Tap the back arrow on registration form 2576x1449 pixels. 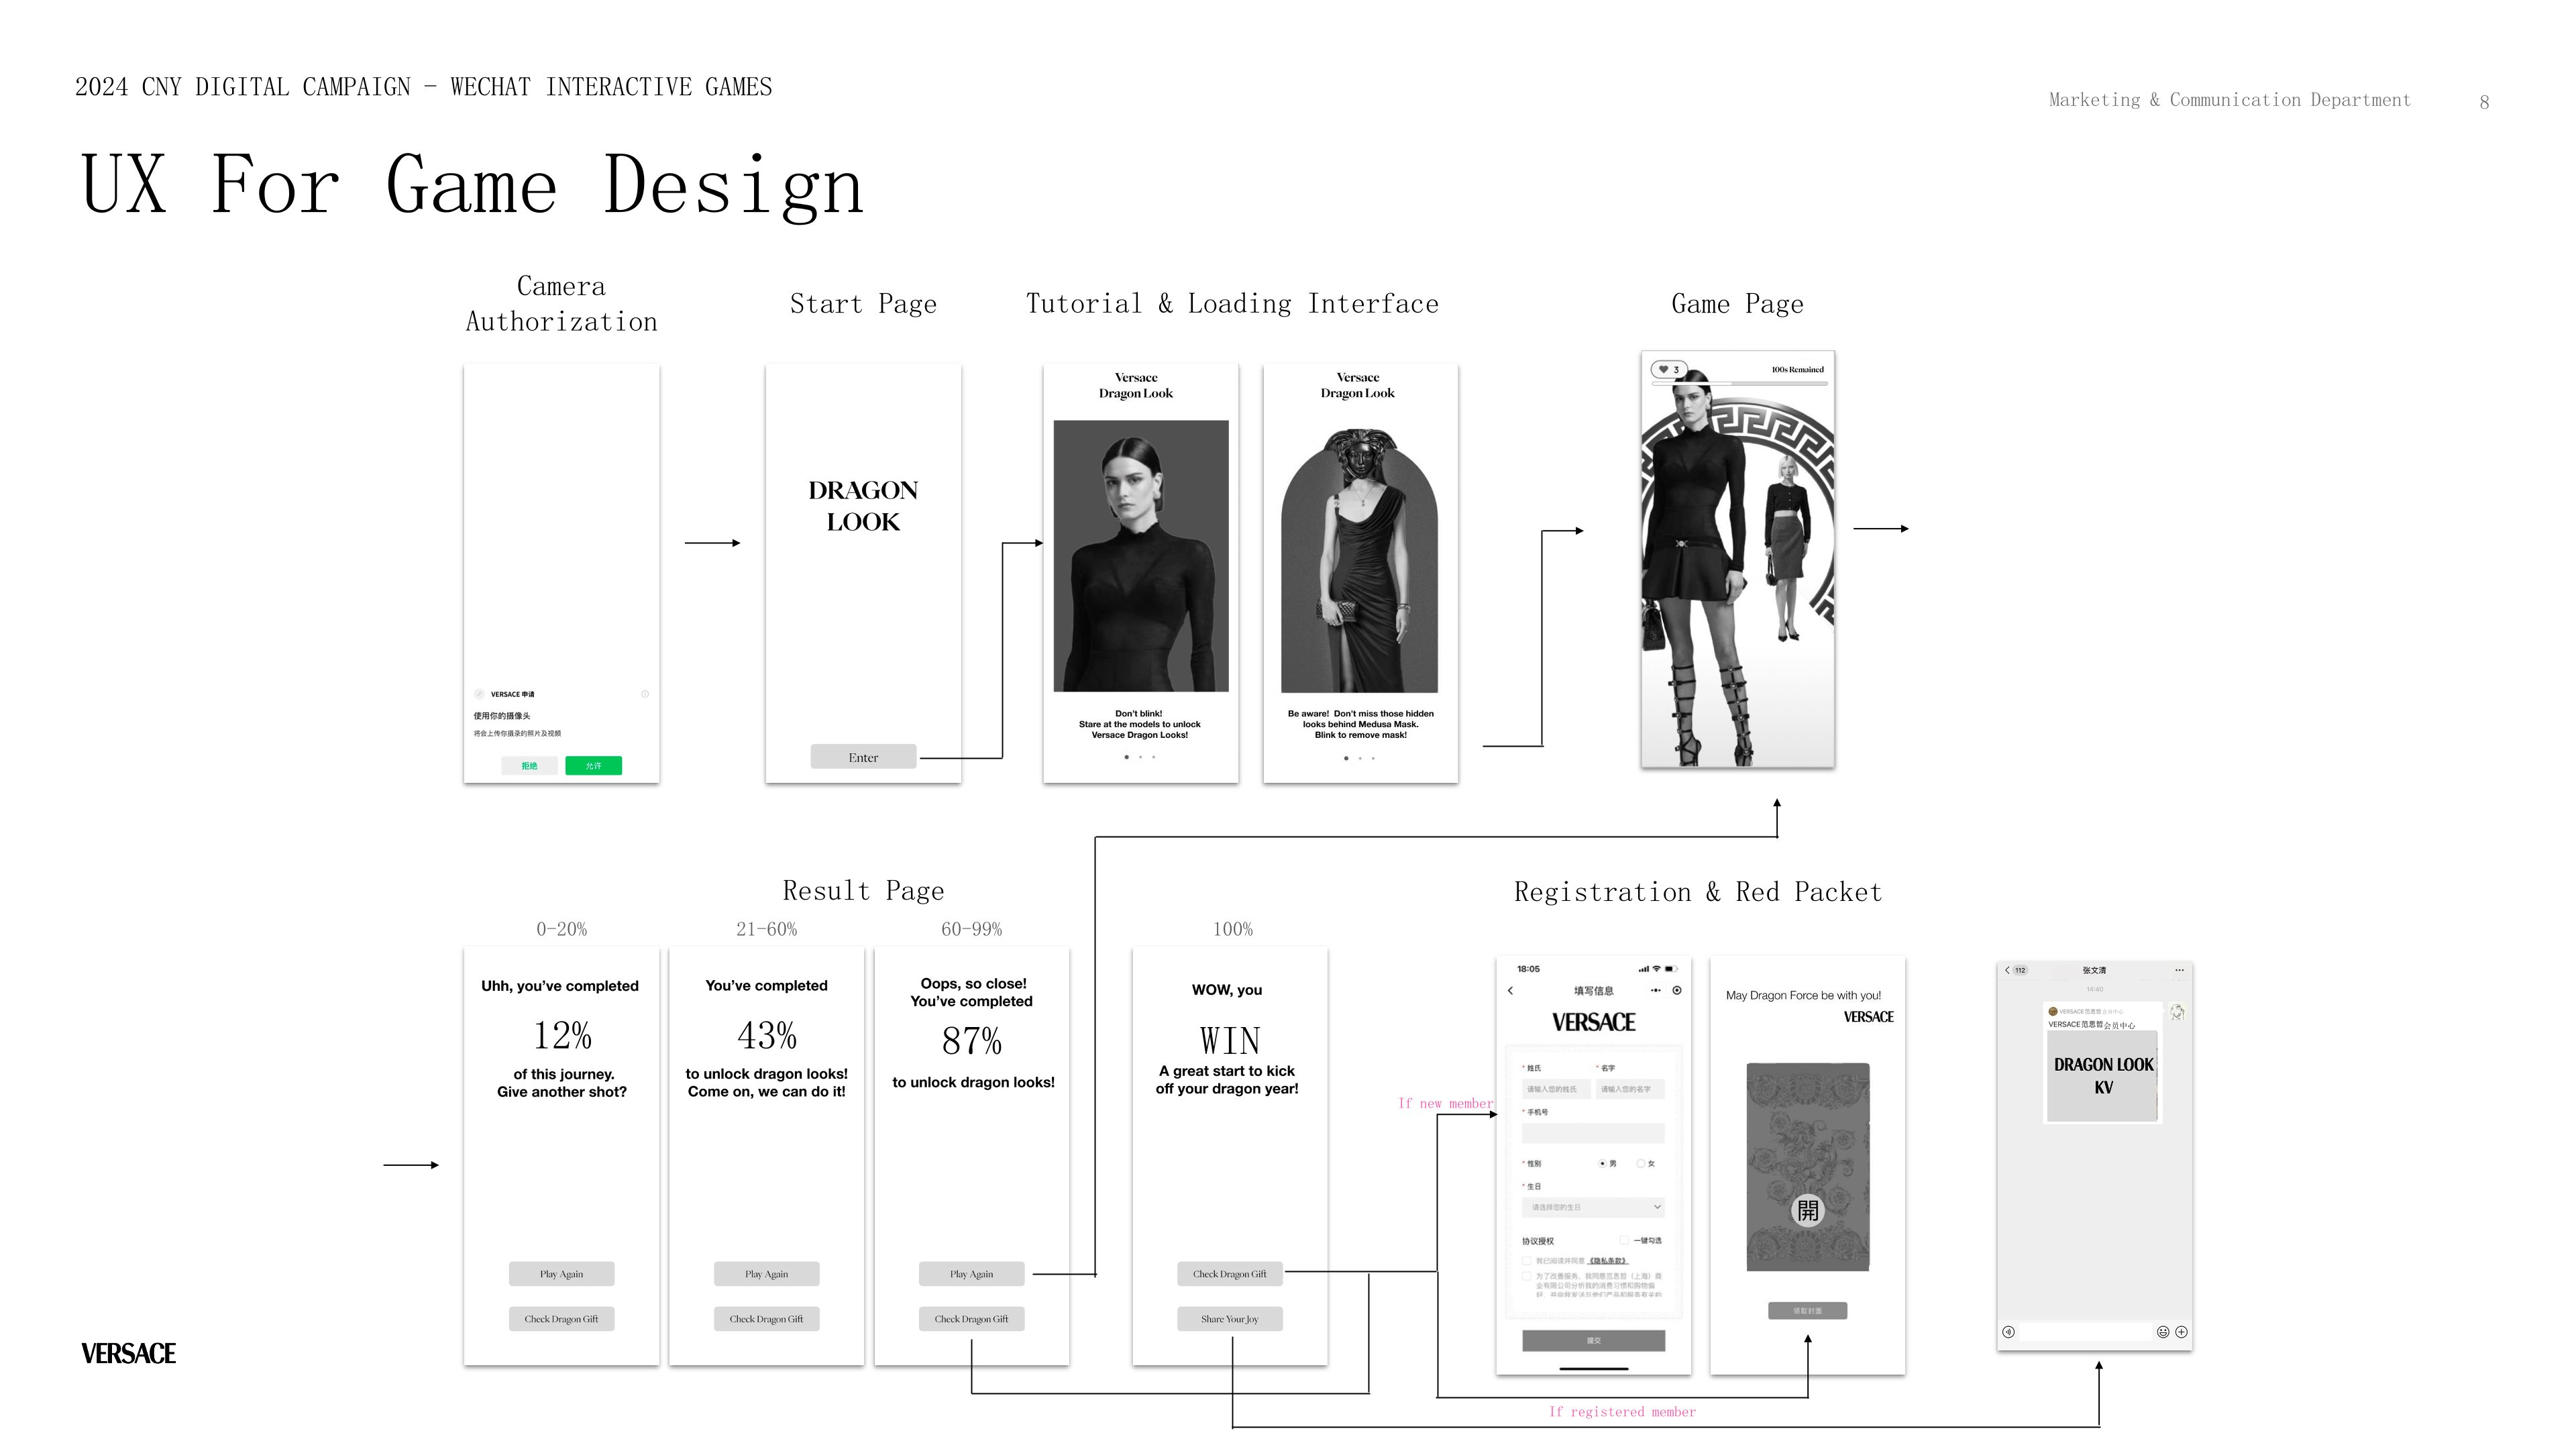pos(1511,991)
